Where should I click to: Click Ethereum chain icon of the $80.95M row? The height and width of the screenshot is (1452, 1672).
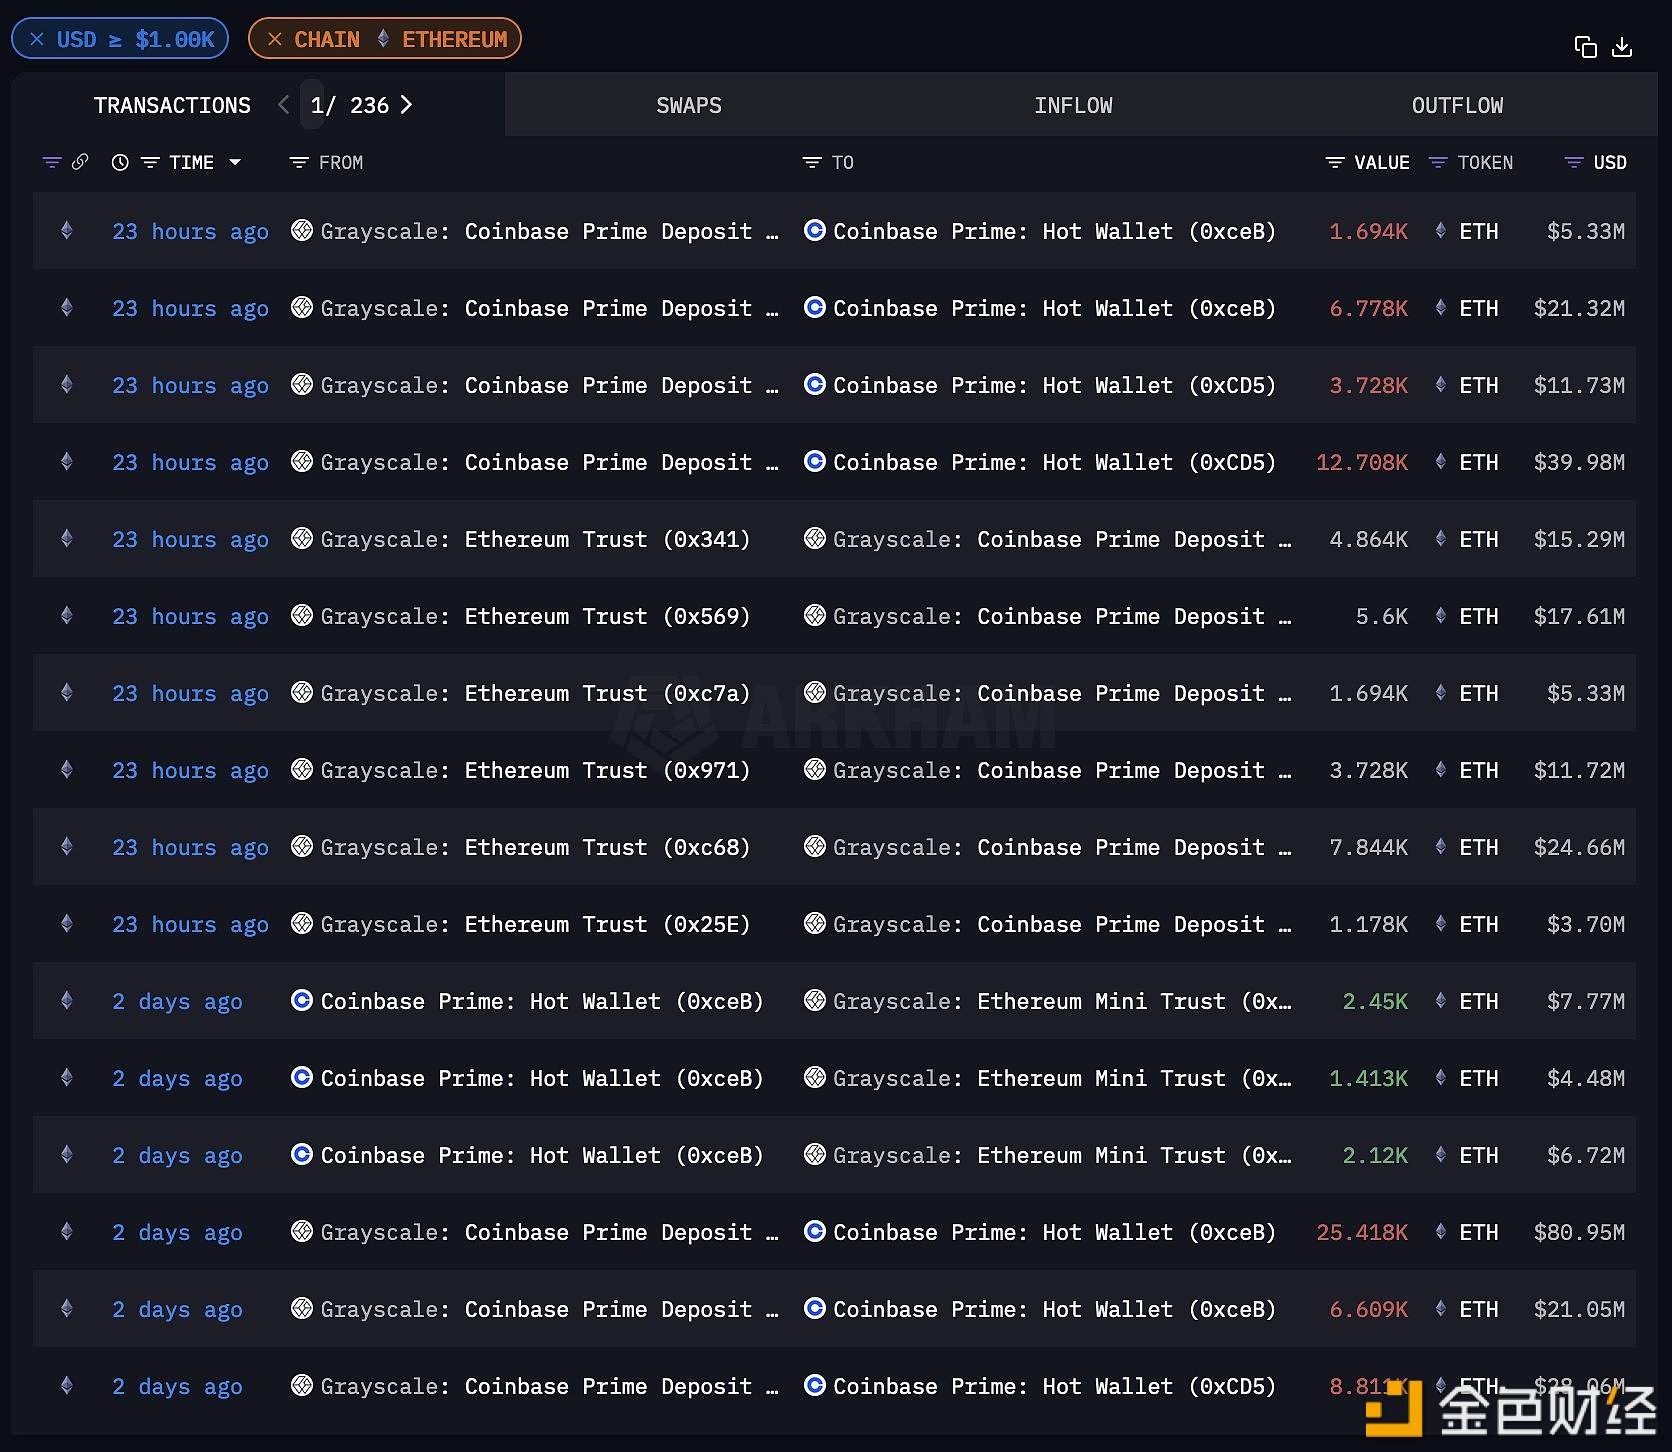tap(67, 1231)
